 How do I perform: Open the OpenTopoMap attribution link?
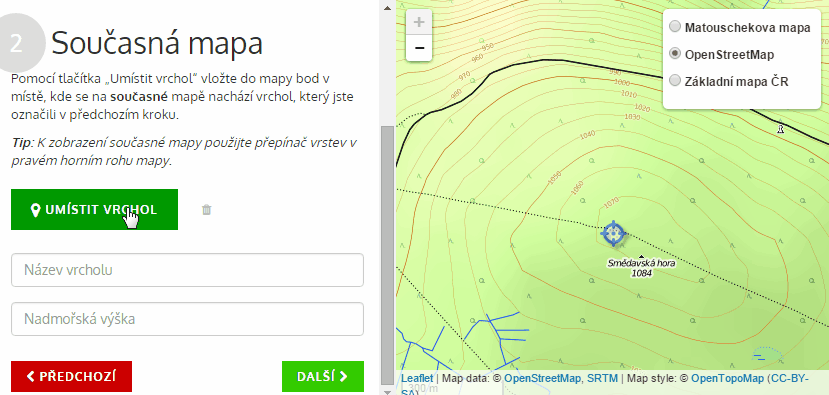tap(727, 379)
